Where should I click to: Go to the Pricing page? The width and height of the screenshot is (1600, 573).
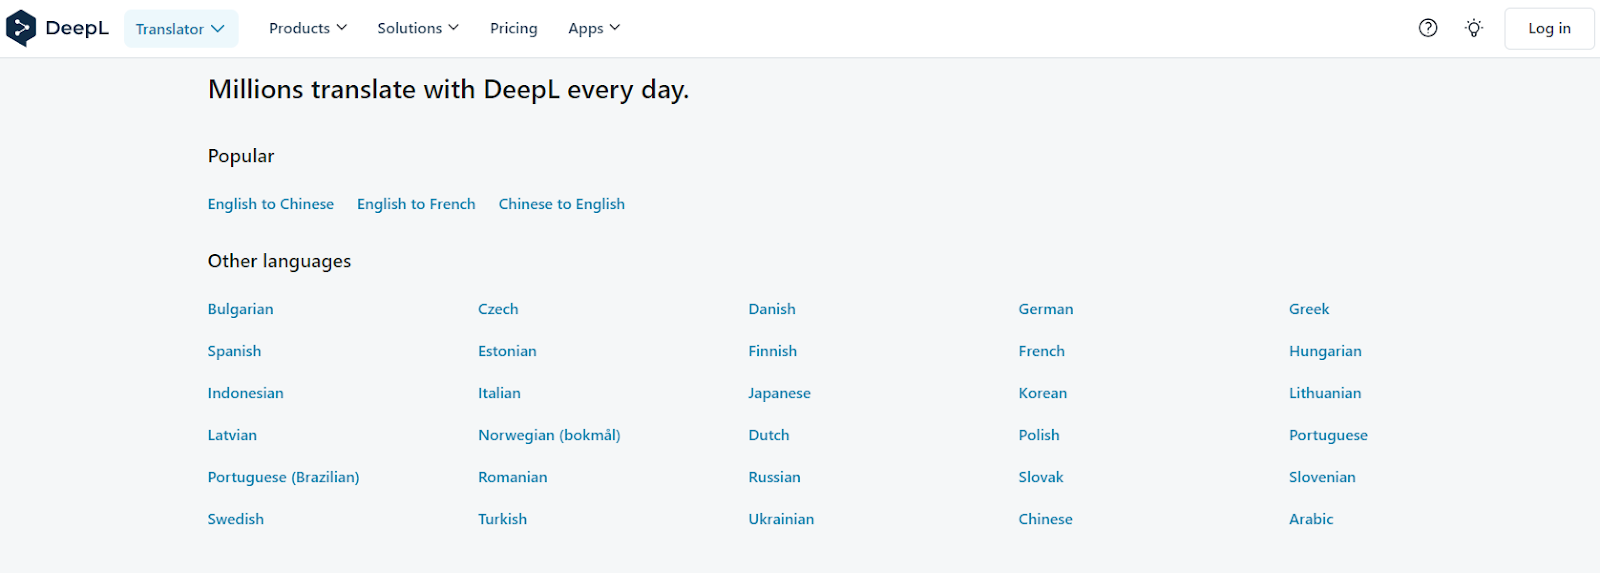(x=514, y=28)
